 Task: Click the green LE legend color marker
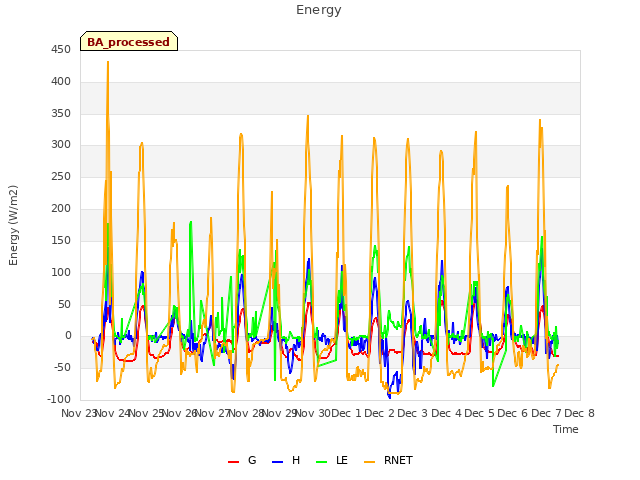pos(322,462)
